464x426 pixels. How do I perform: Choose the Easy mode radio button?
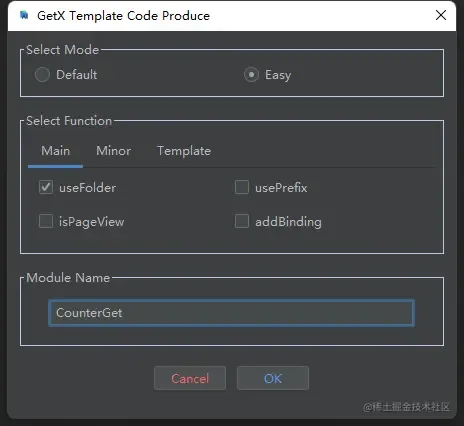(x=251, y=75)
